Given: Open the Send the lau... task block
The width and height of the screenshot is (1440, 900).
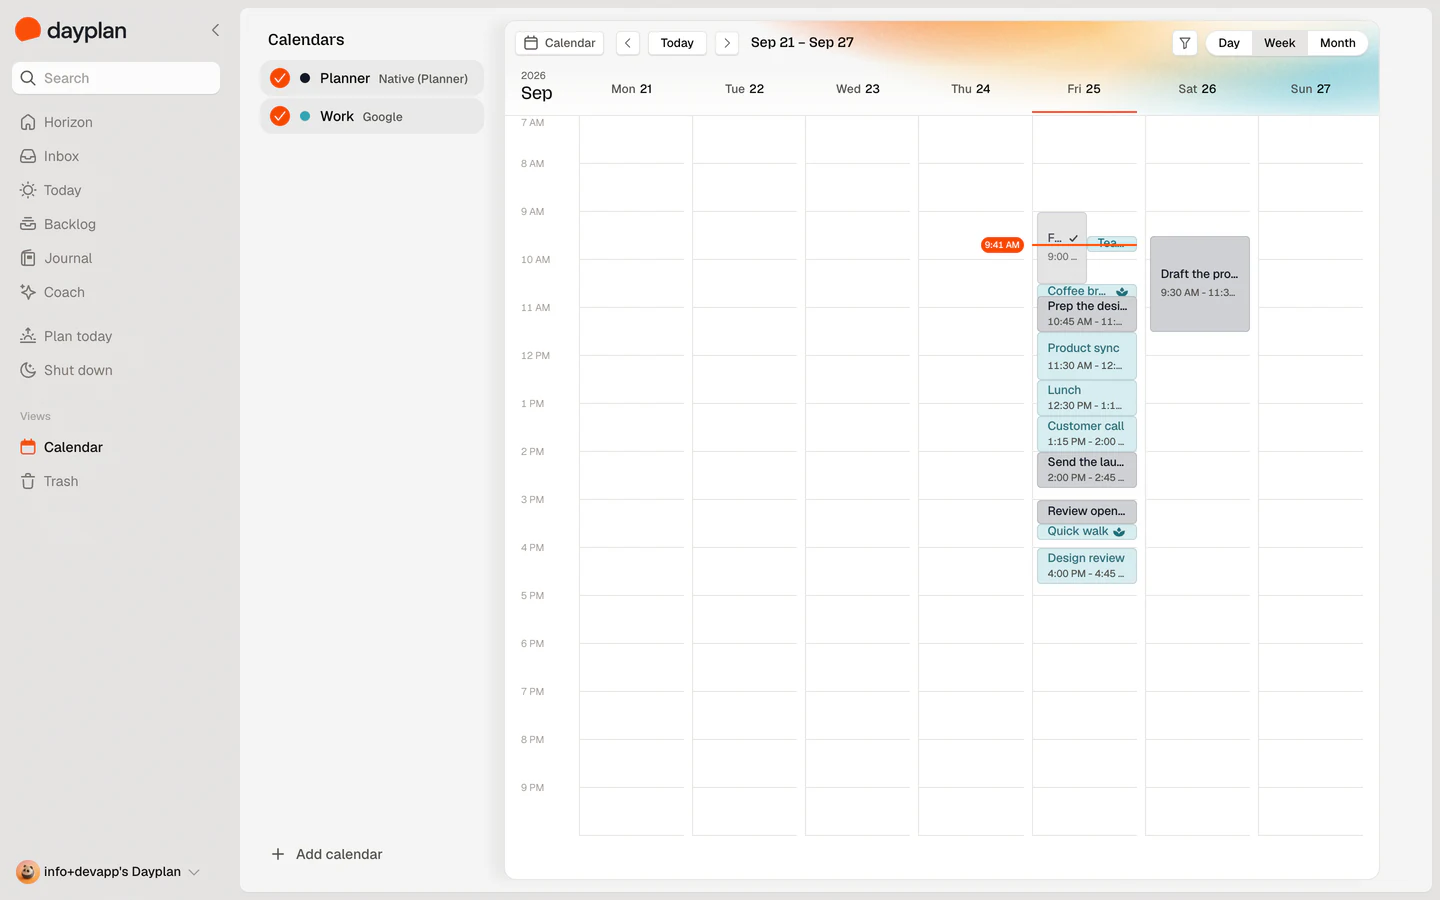Looking at the screenshot, I should (1087, 470).
